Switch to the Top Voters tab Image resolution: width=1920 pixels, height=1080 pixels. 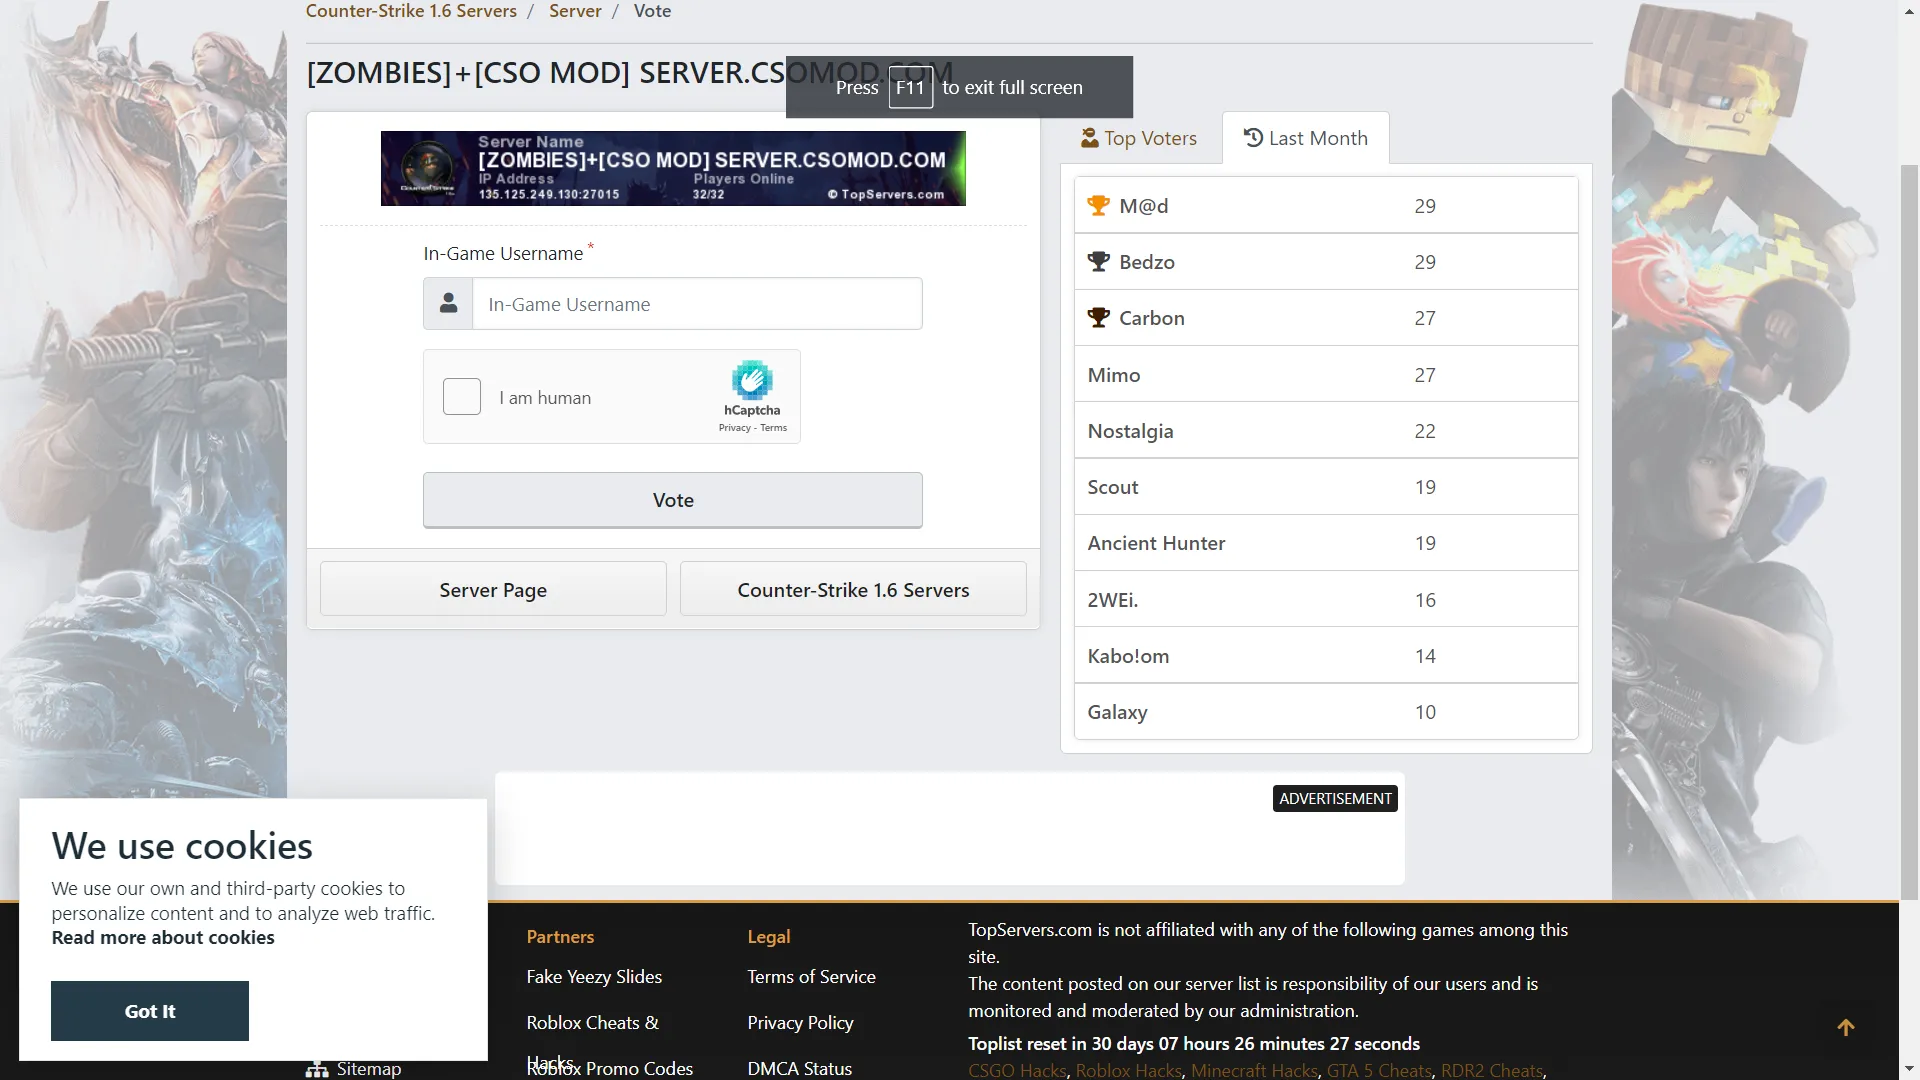[1139, 138]
